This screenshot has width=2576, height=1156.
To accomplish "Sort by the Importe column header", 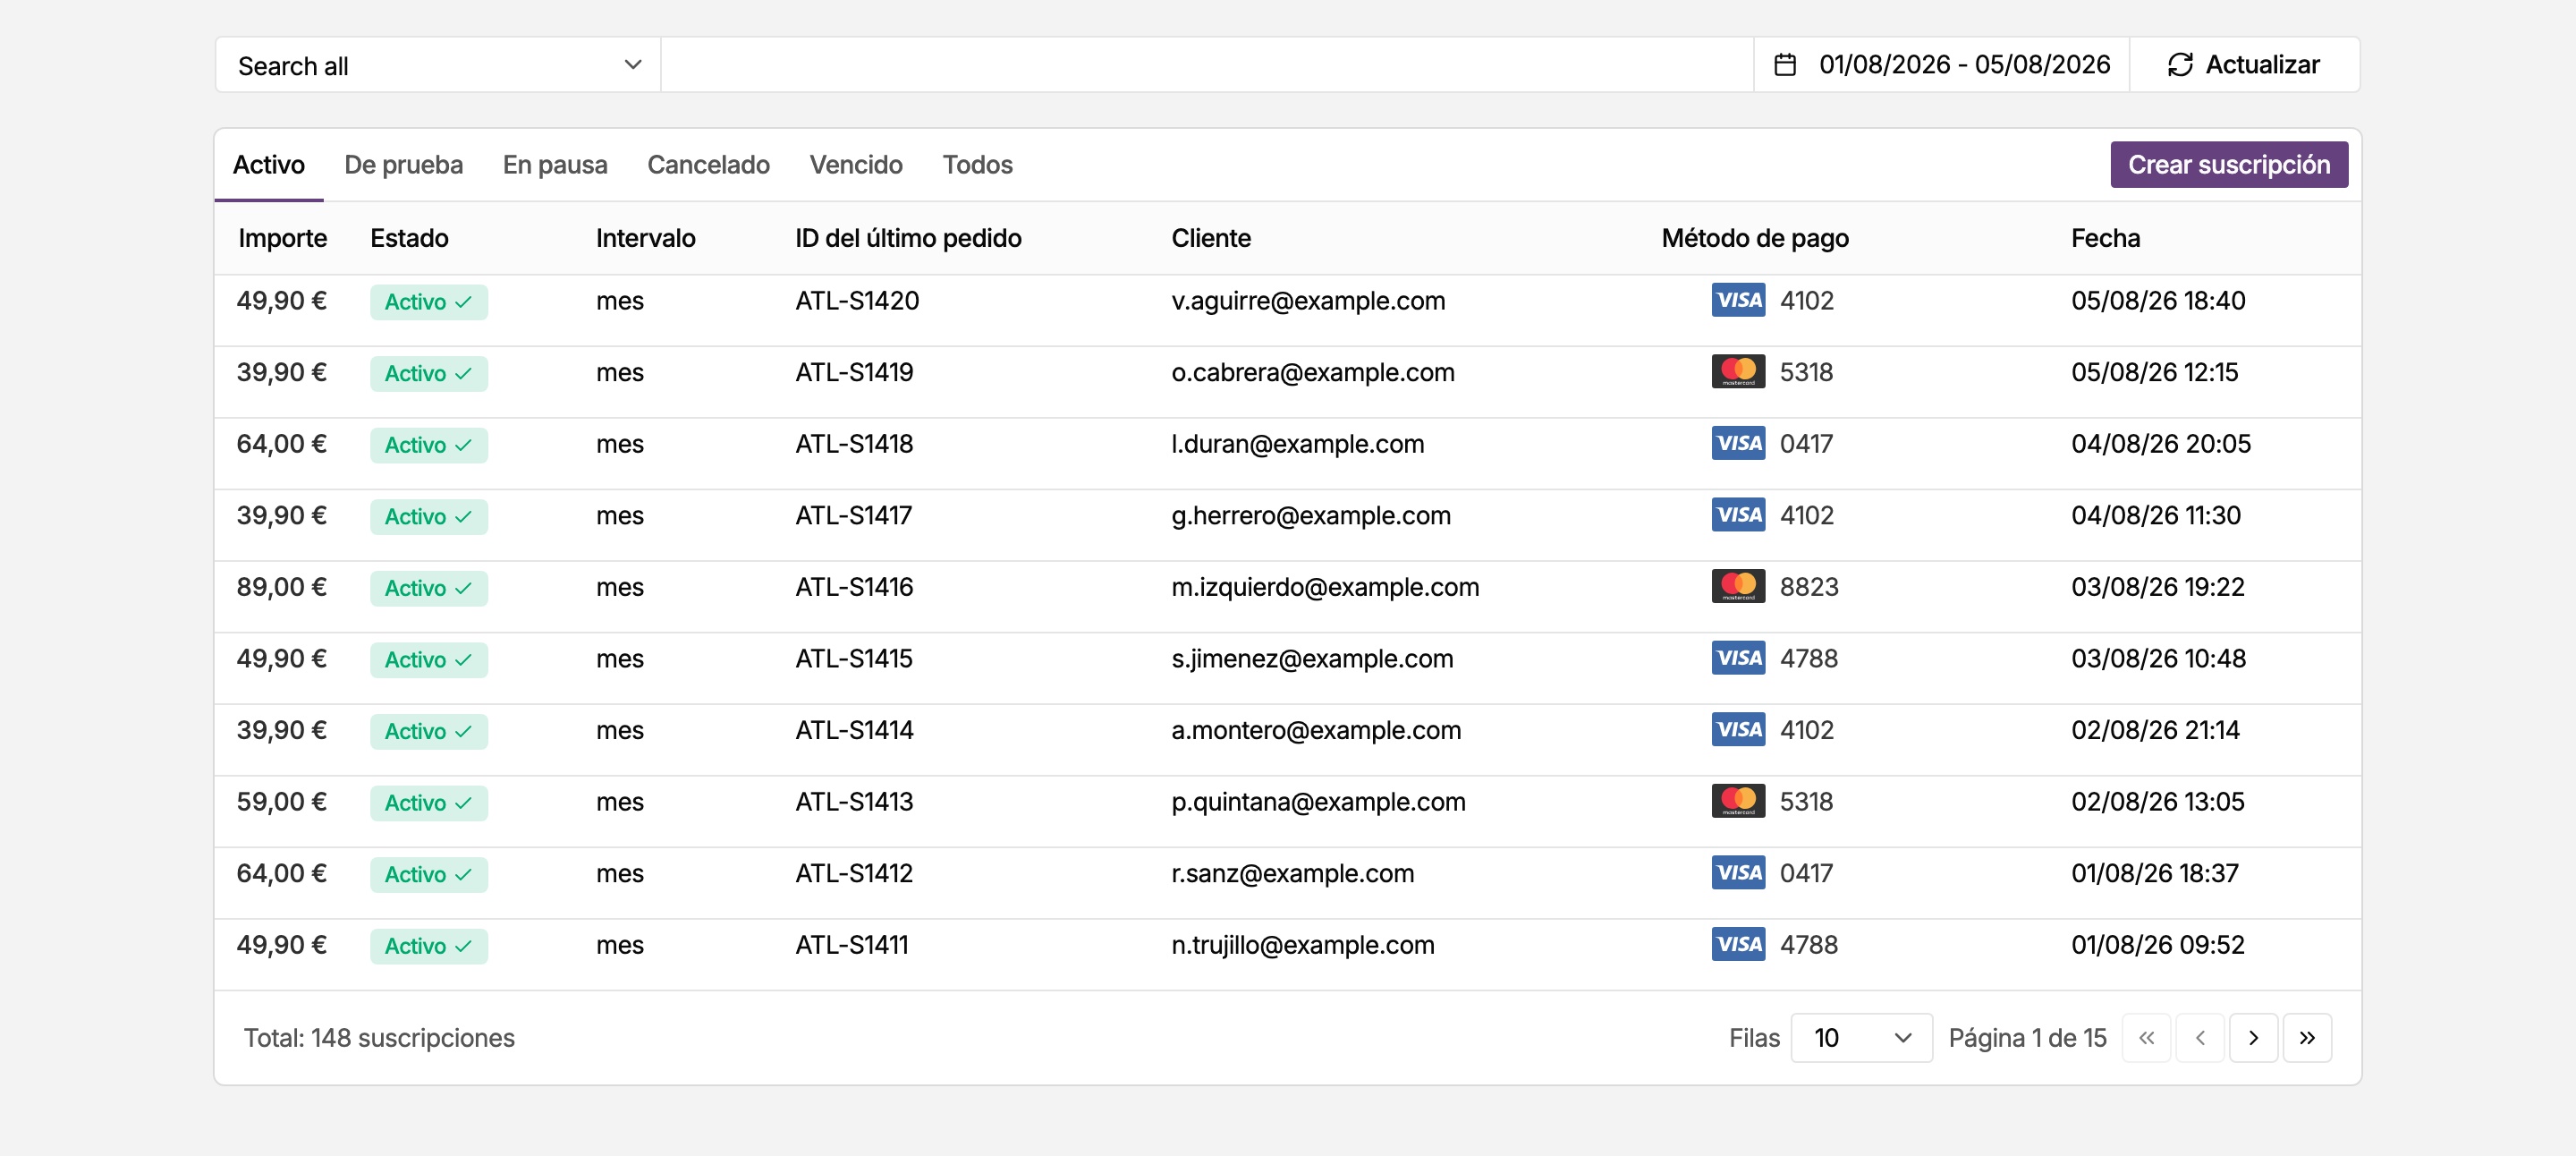I will pos(282,238).
